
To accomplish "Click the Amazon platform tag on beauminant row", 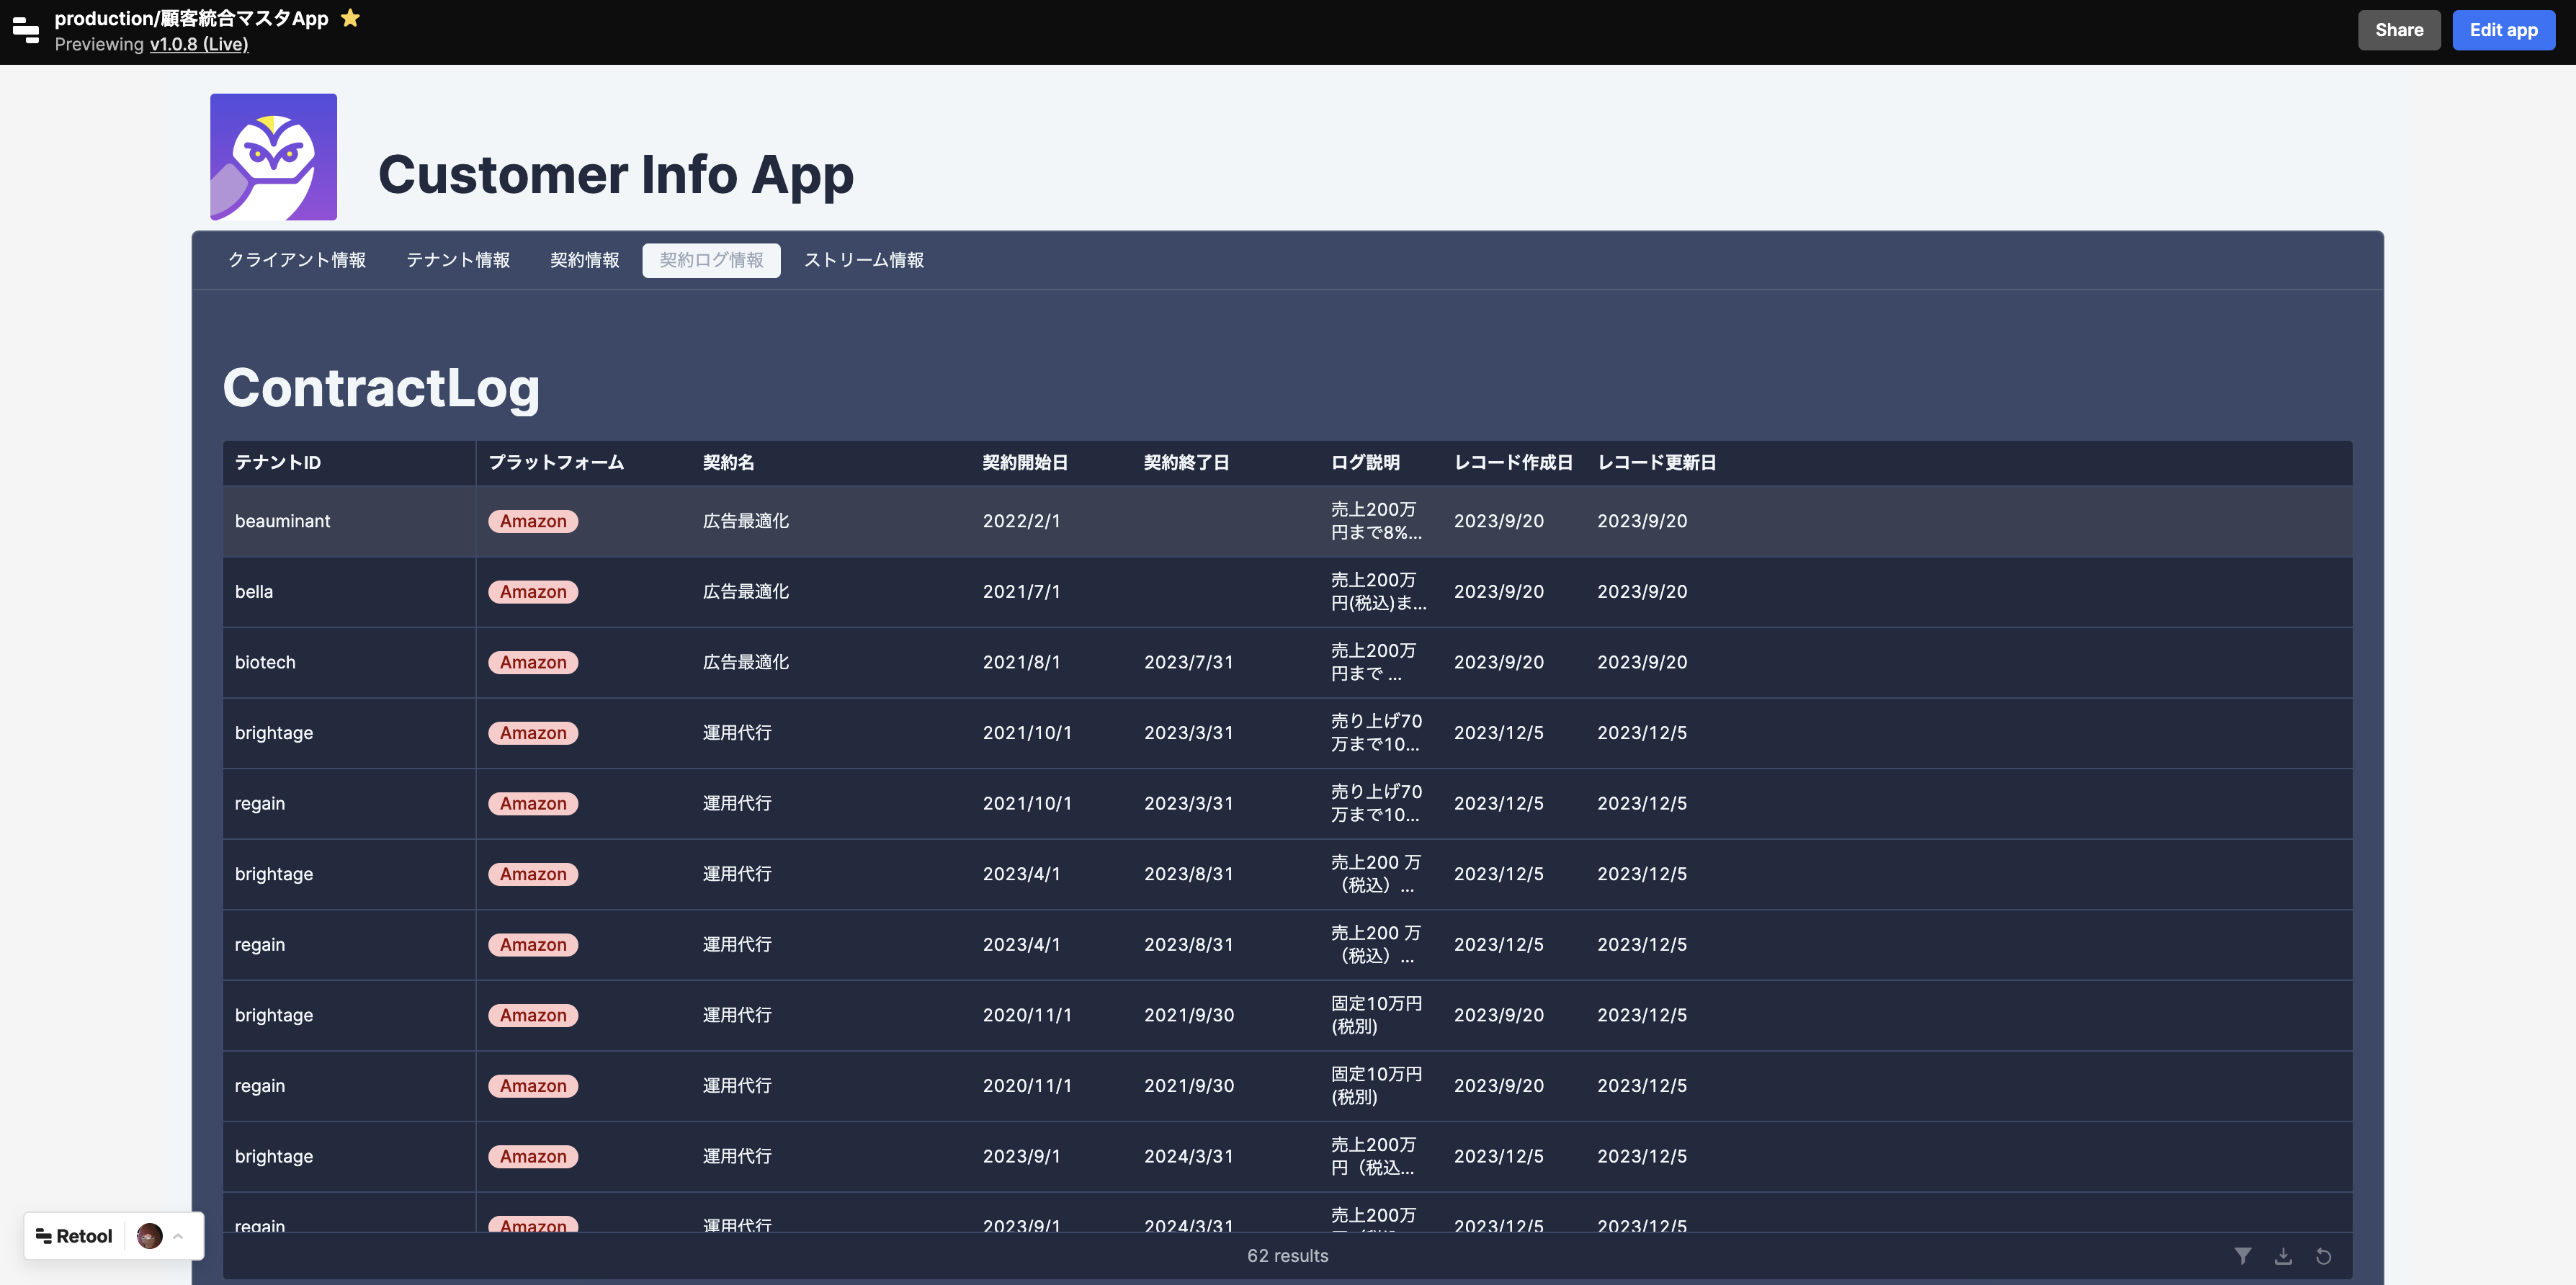I will click(x=533, y=521).
